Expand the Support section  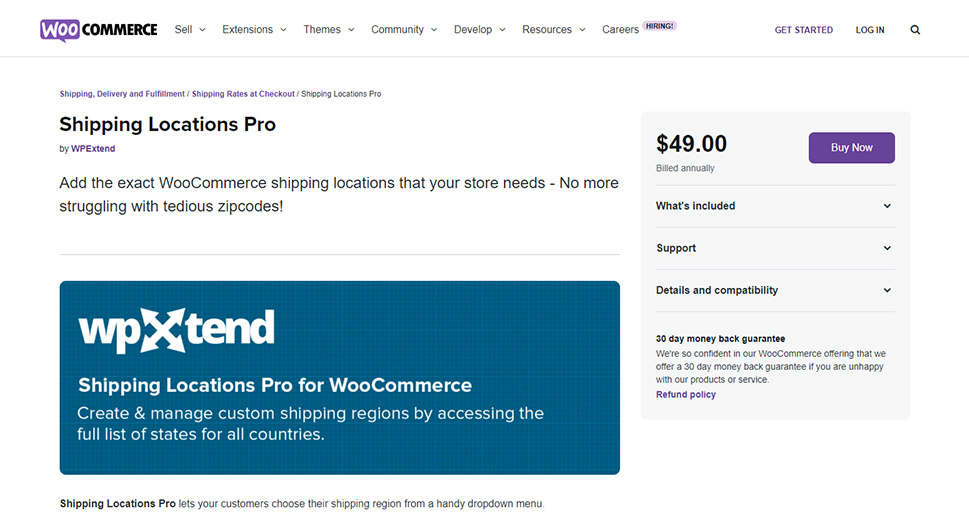tap(773, 248)
